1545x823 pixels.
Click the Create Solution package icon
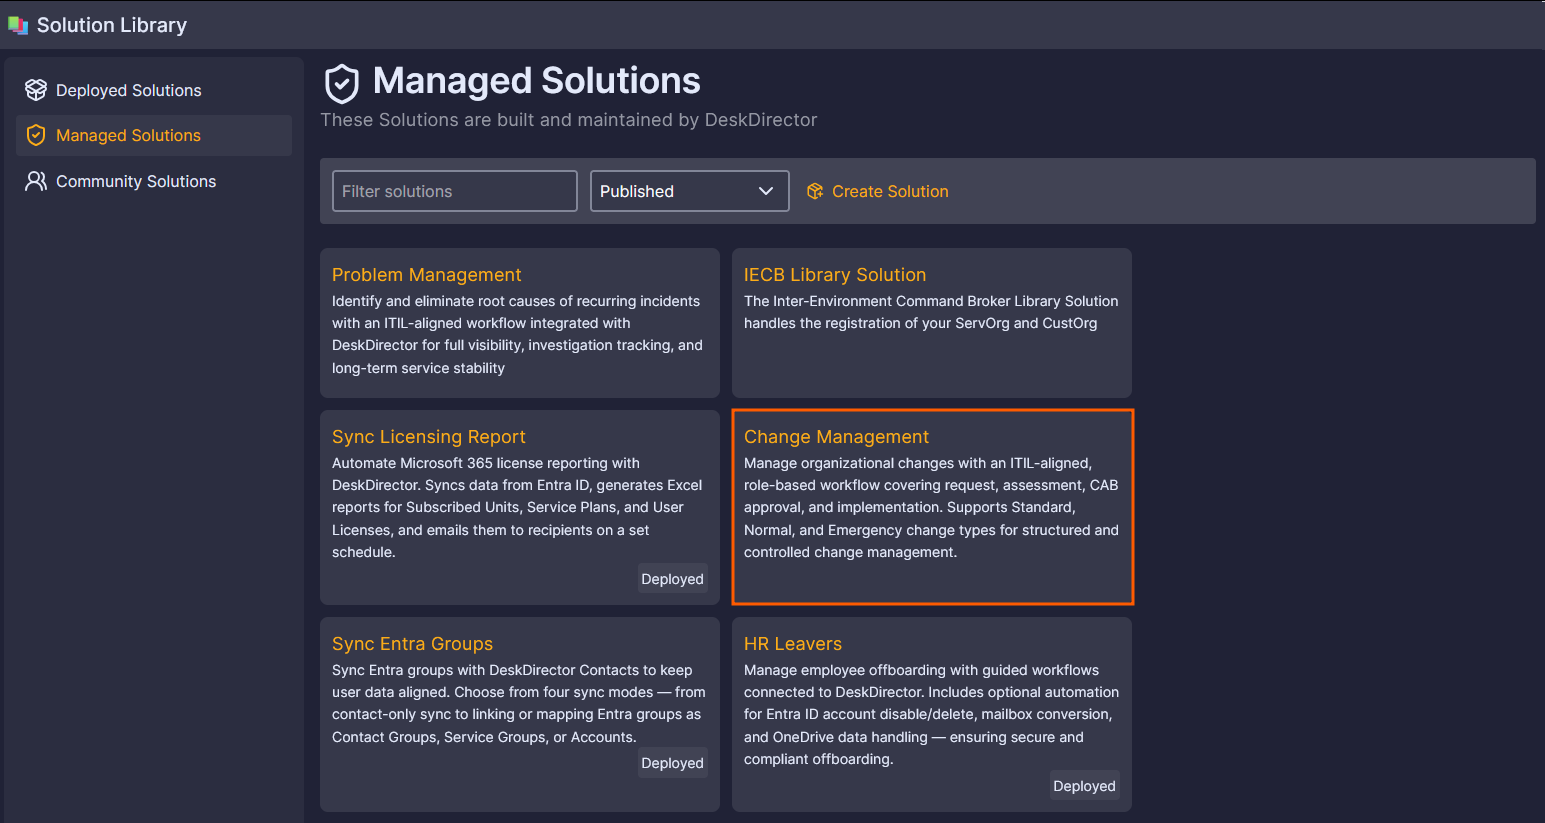coord(815,191)
